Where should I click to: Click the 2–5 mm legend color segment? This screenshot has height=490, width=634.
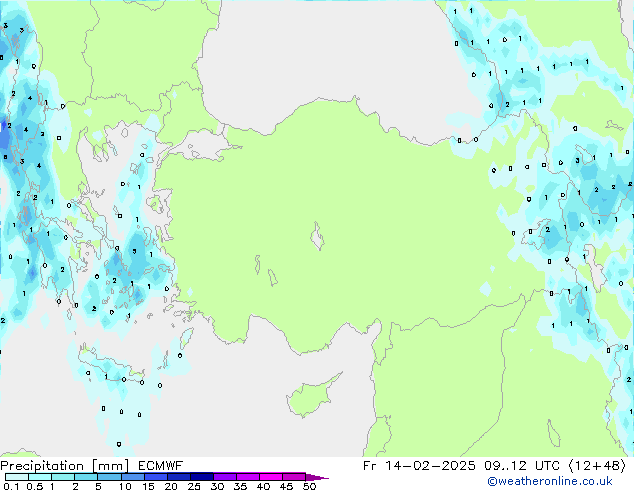point(86,477)
